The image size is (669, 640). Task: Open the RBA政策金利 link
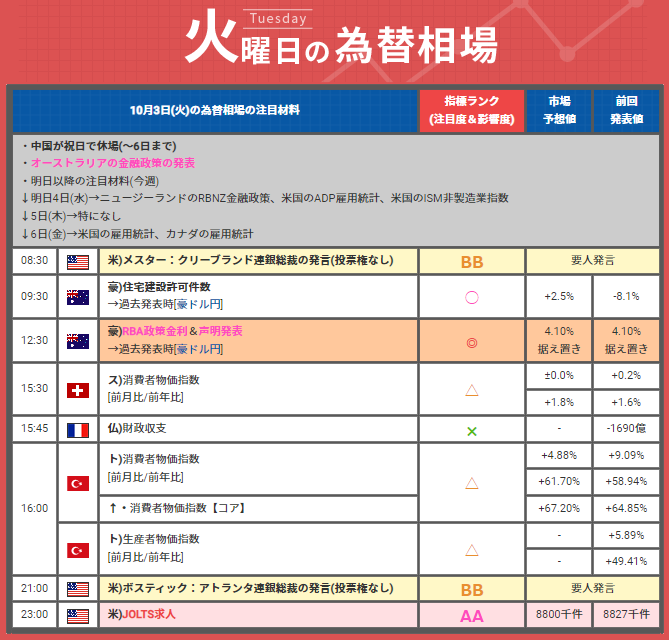pos(155,331)
